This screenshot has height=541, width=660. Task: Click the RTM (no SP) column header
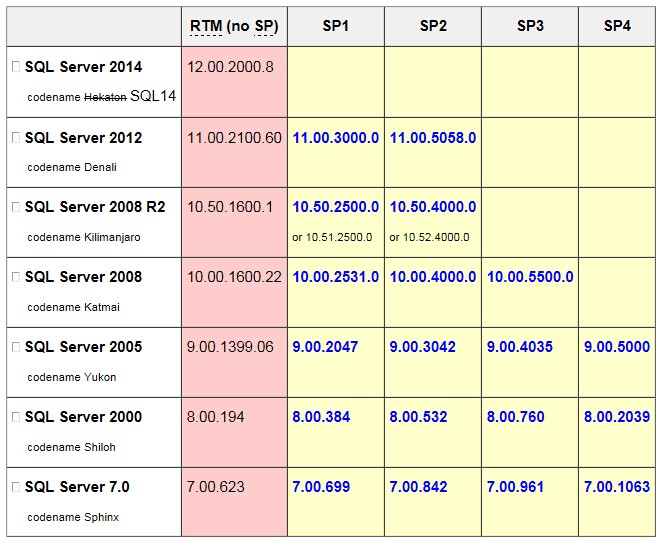point(234,26)
